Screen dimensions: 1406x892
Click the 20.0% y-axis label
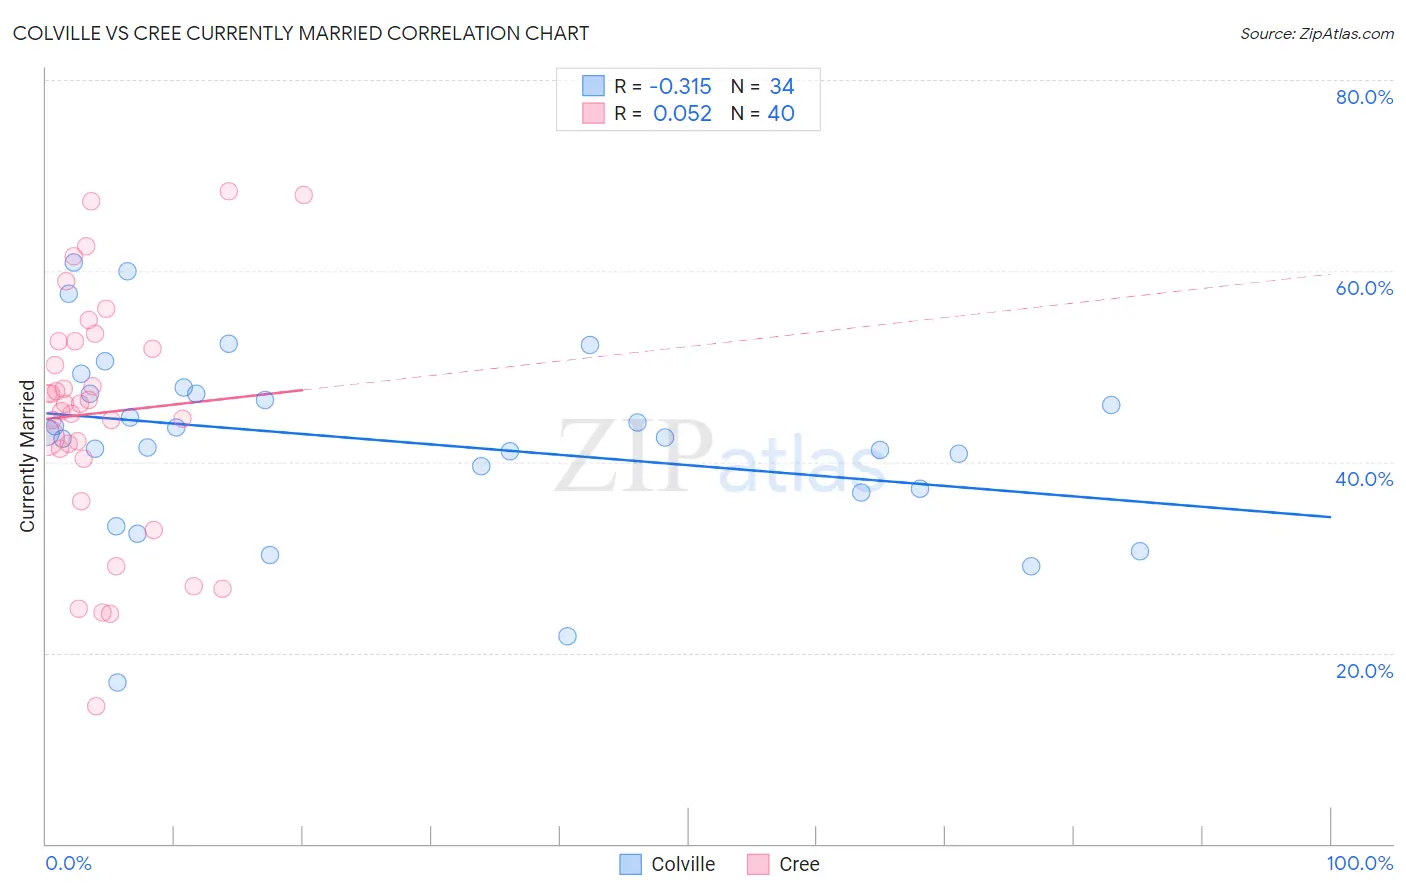tap(1364, 671)
